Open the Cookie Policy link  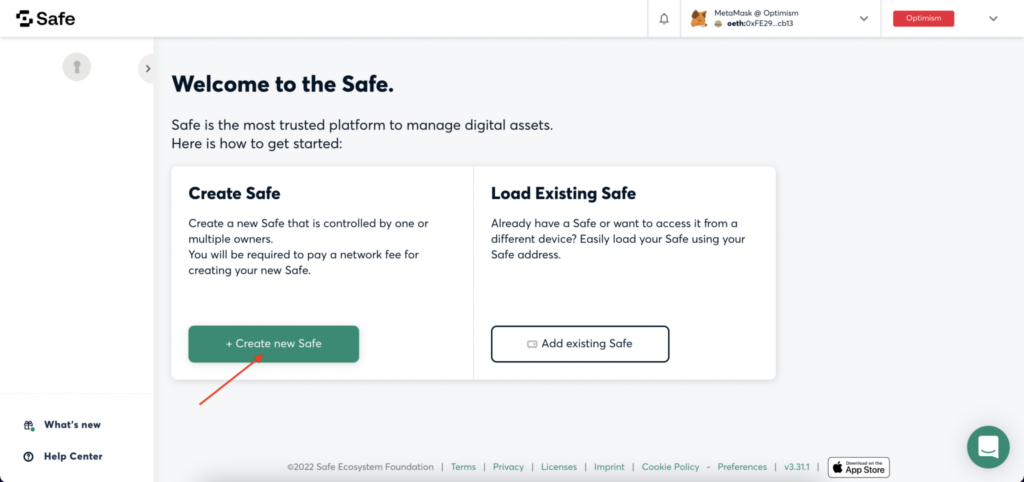(670, 467)
